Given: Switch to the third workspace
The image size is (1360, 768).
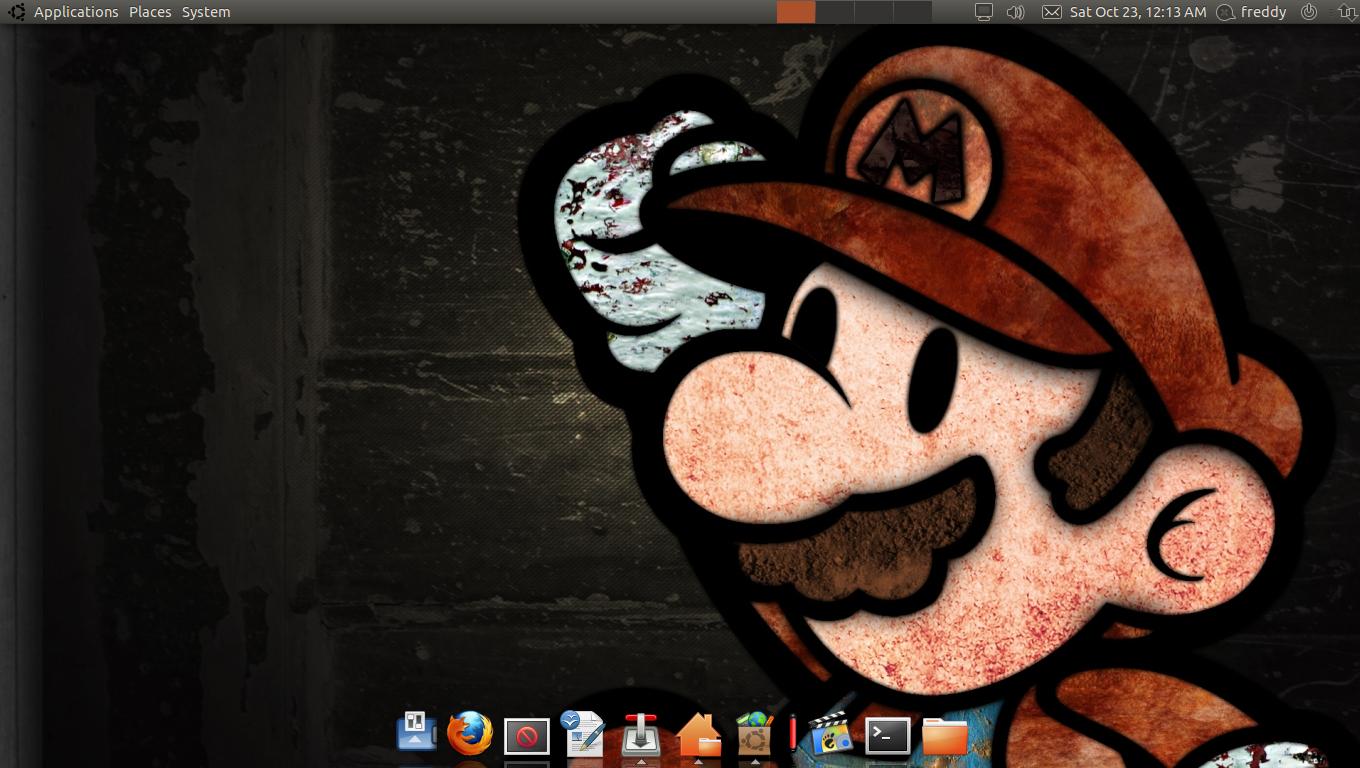Looking at the screenshot, I should point(874,12).
